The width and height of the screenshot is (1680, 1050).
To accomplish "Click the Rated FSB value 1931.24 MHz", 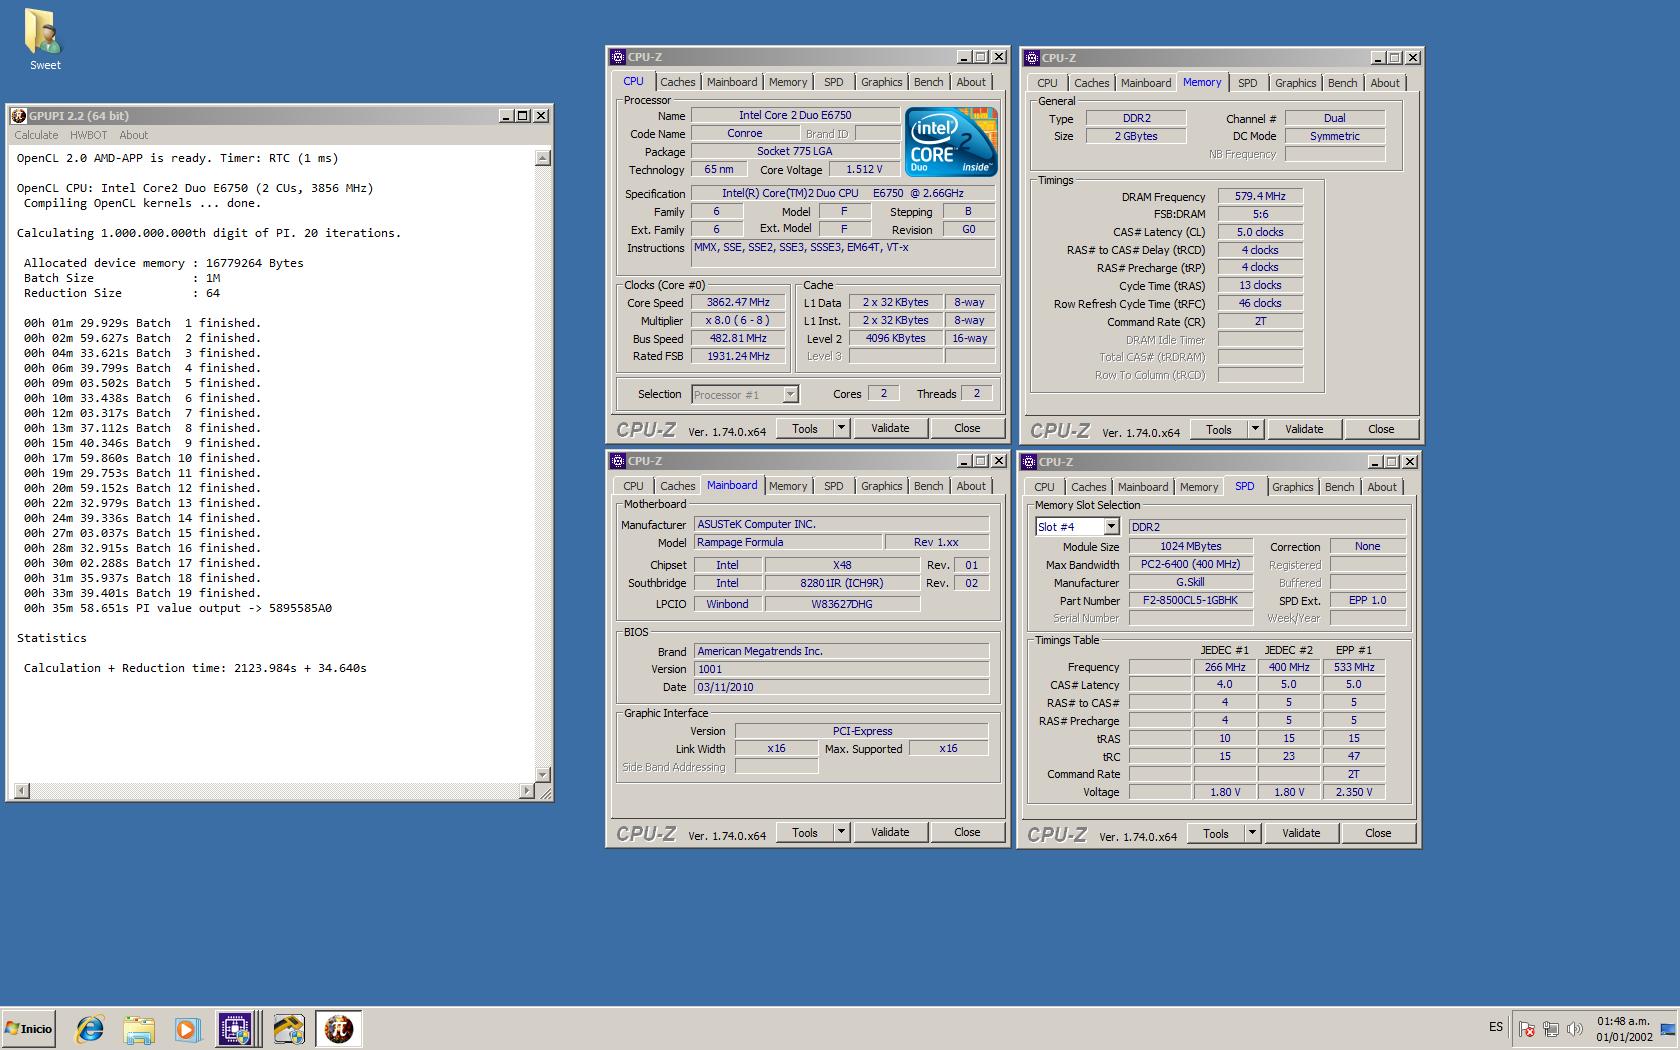I will click(738, 356).
